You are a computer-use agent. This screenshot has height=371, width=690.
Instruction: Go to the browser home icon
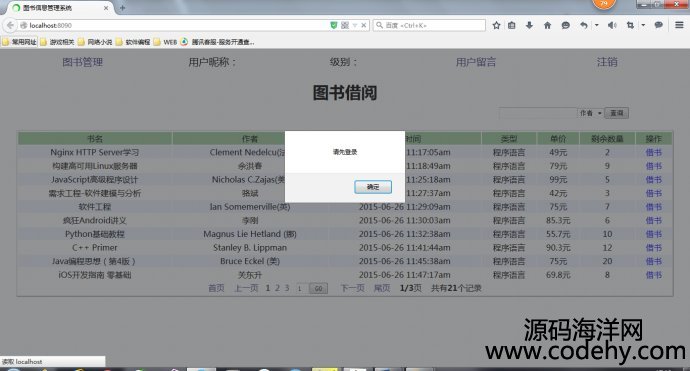click(547, 26)
